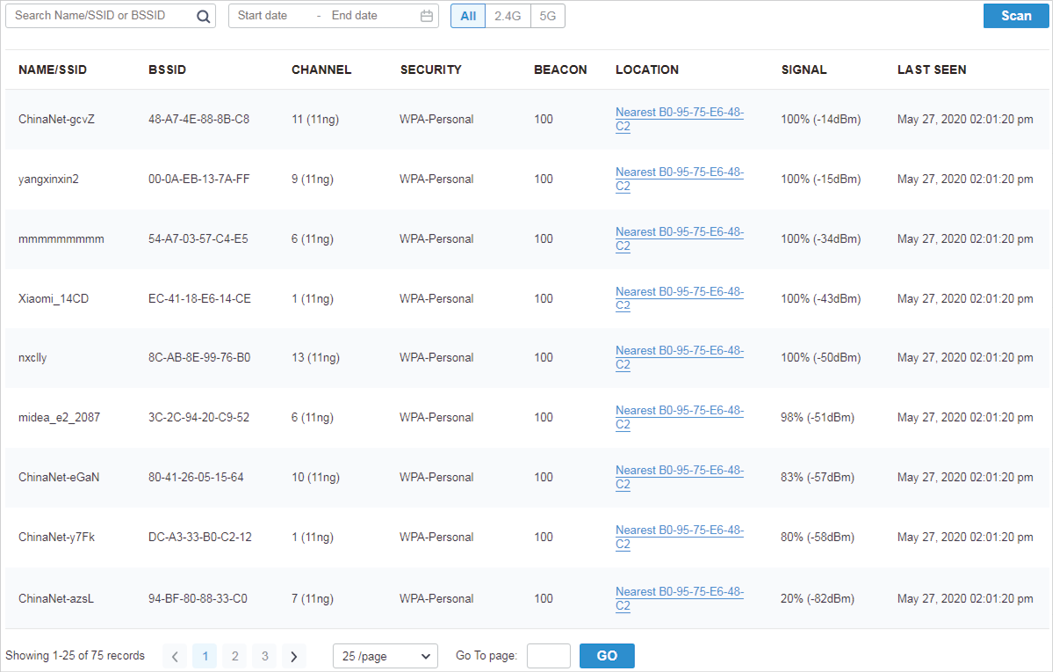The width and height of the screenshot is (1053, 672).
Task: Click the BSSID column header
Action: (x=167, y=70)
